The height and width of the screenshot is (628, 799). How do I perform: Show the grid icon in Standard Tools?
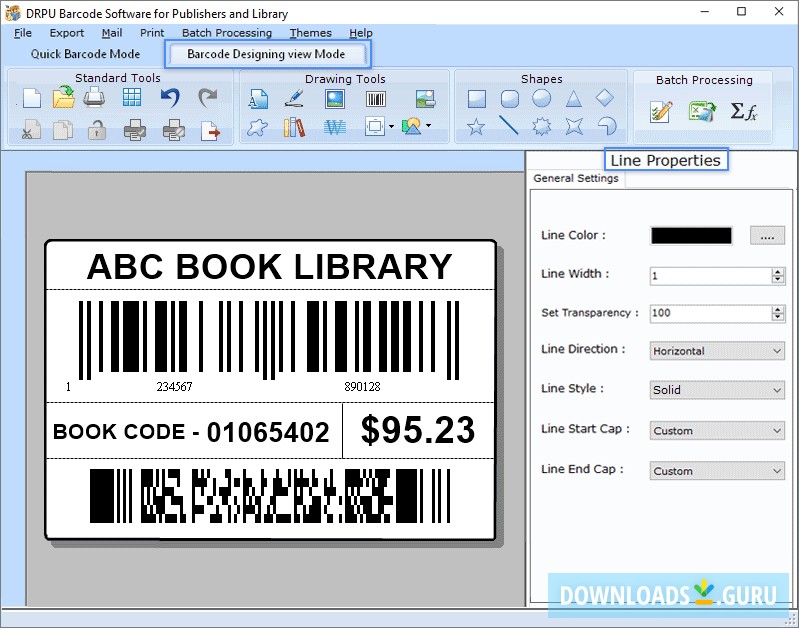point(132,97)
